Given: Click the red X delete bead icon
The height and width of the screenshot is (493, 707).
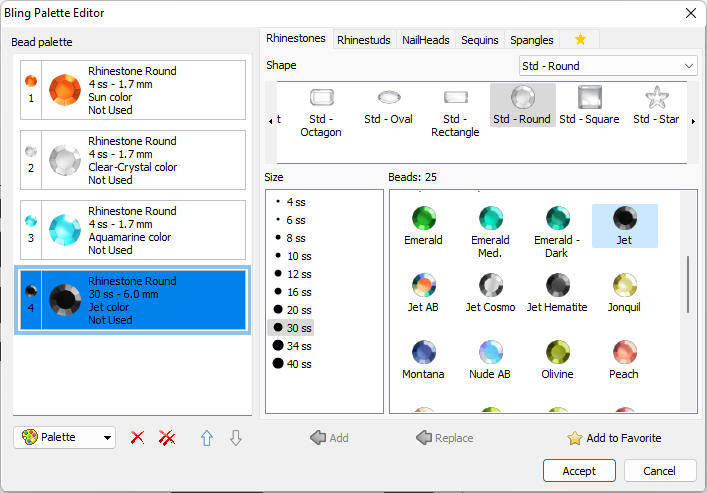Looking at the screenshot, I should tap(138, 438).
